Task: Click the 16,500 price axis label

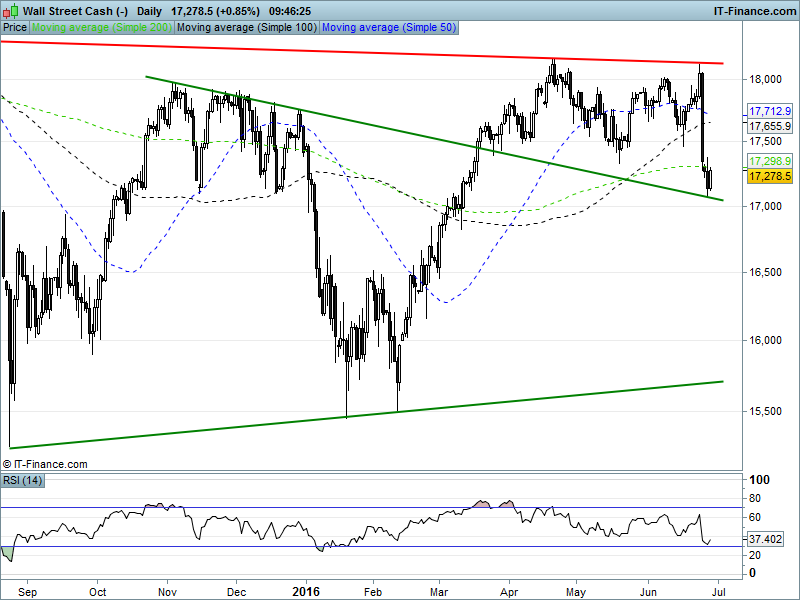Action: pos(765,272)
